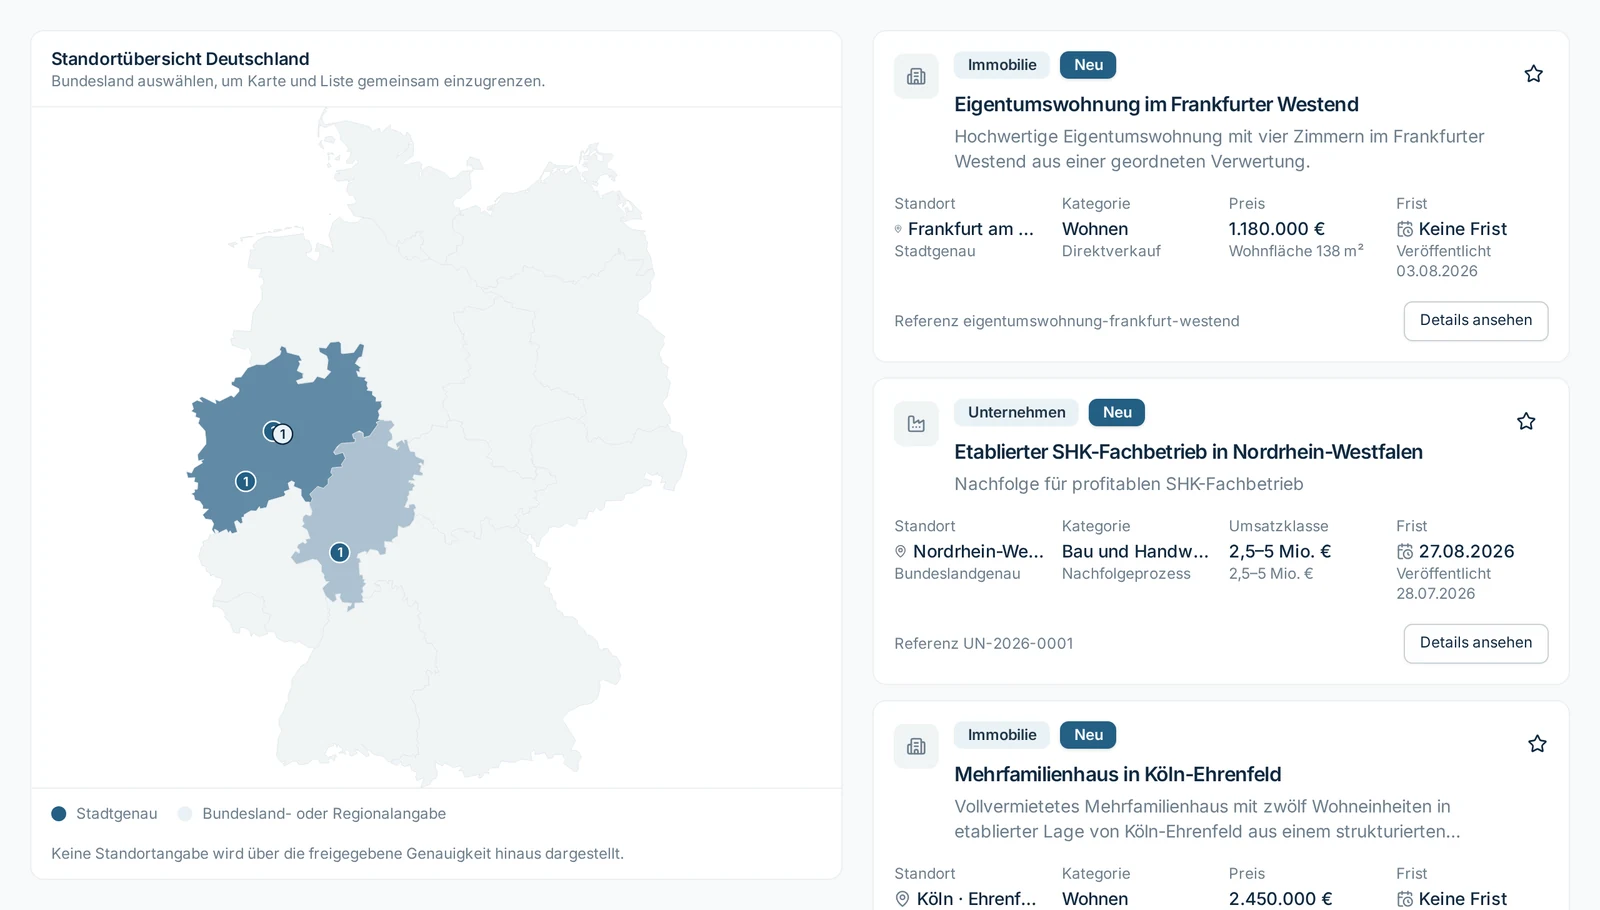
Task: Click calendar icon beside Keine Frist in Frankfurt card
Action: coord(1405,229)
